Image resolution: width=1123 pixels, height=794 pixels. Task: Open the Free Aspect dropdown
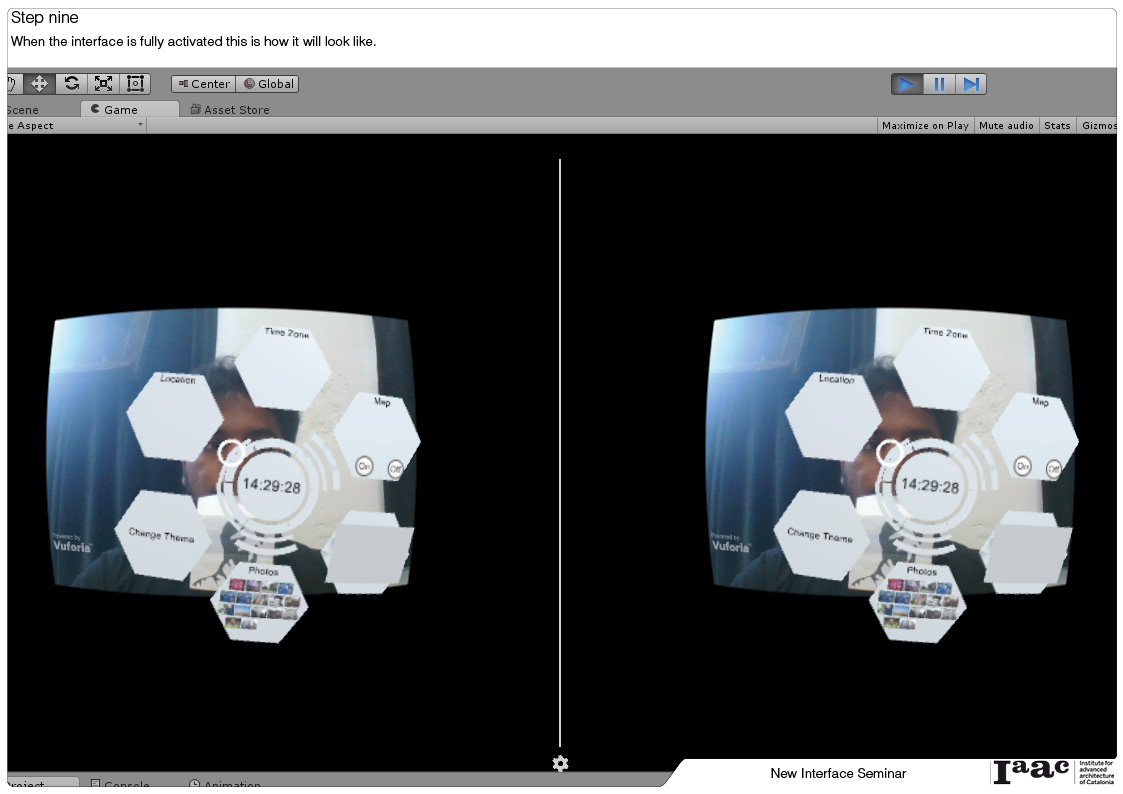(x=70, y=125)
